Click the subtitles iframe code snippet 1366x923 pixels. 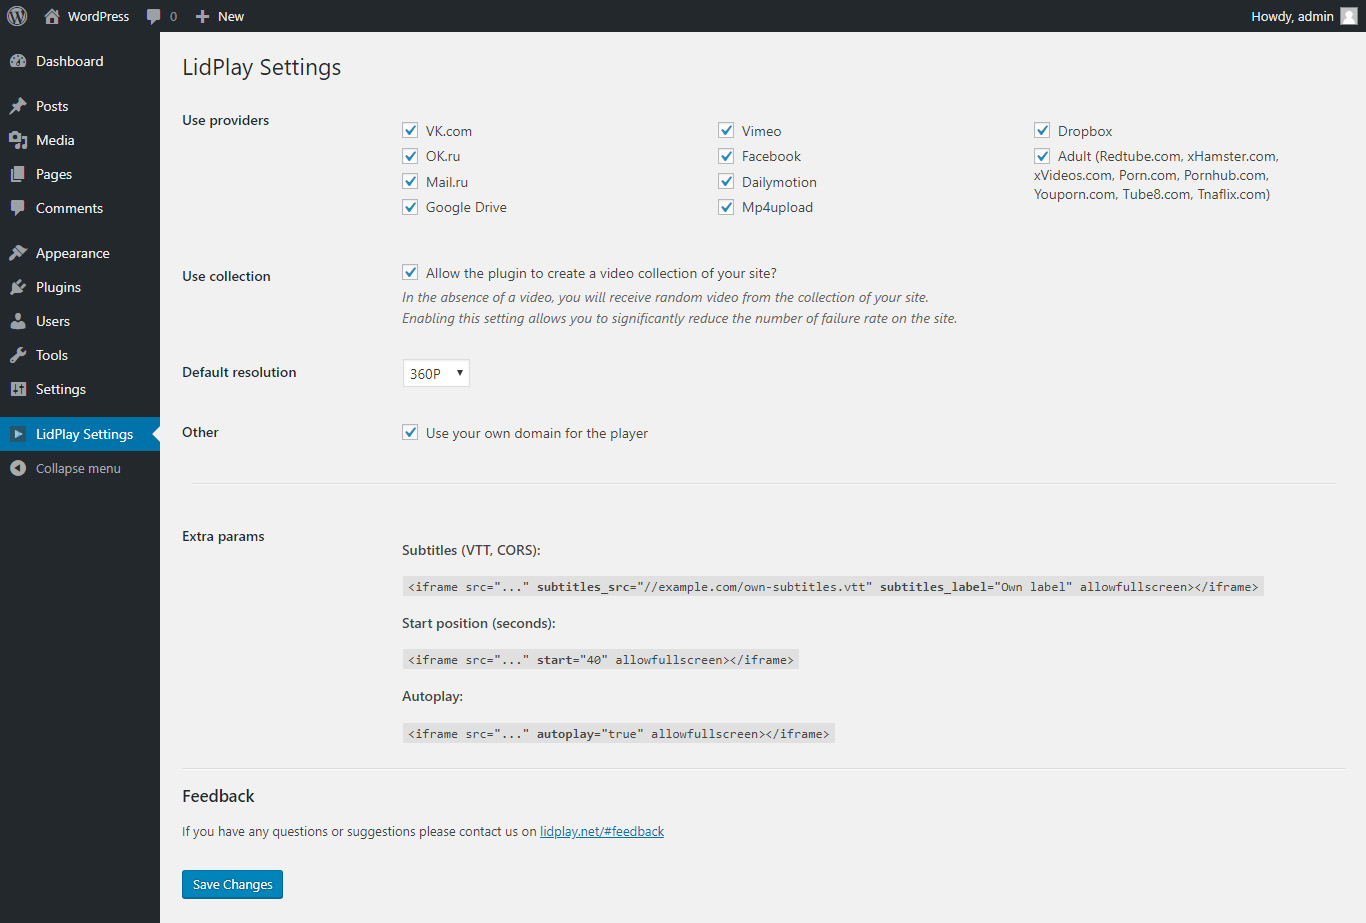pyautogui.click(x=833, y=586)
